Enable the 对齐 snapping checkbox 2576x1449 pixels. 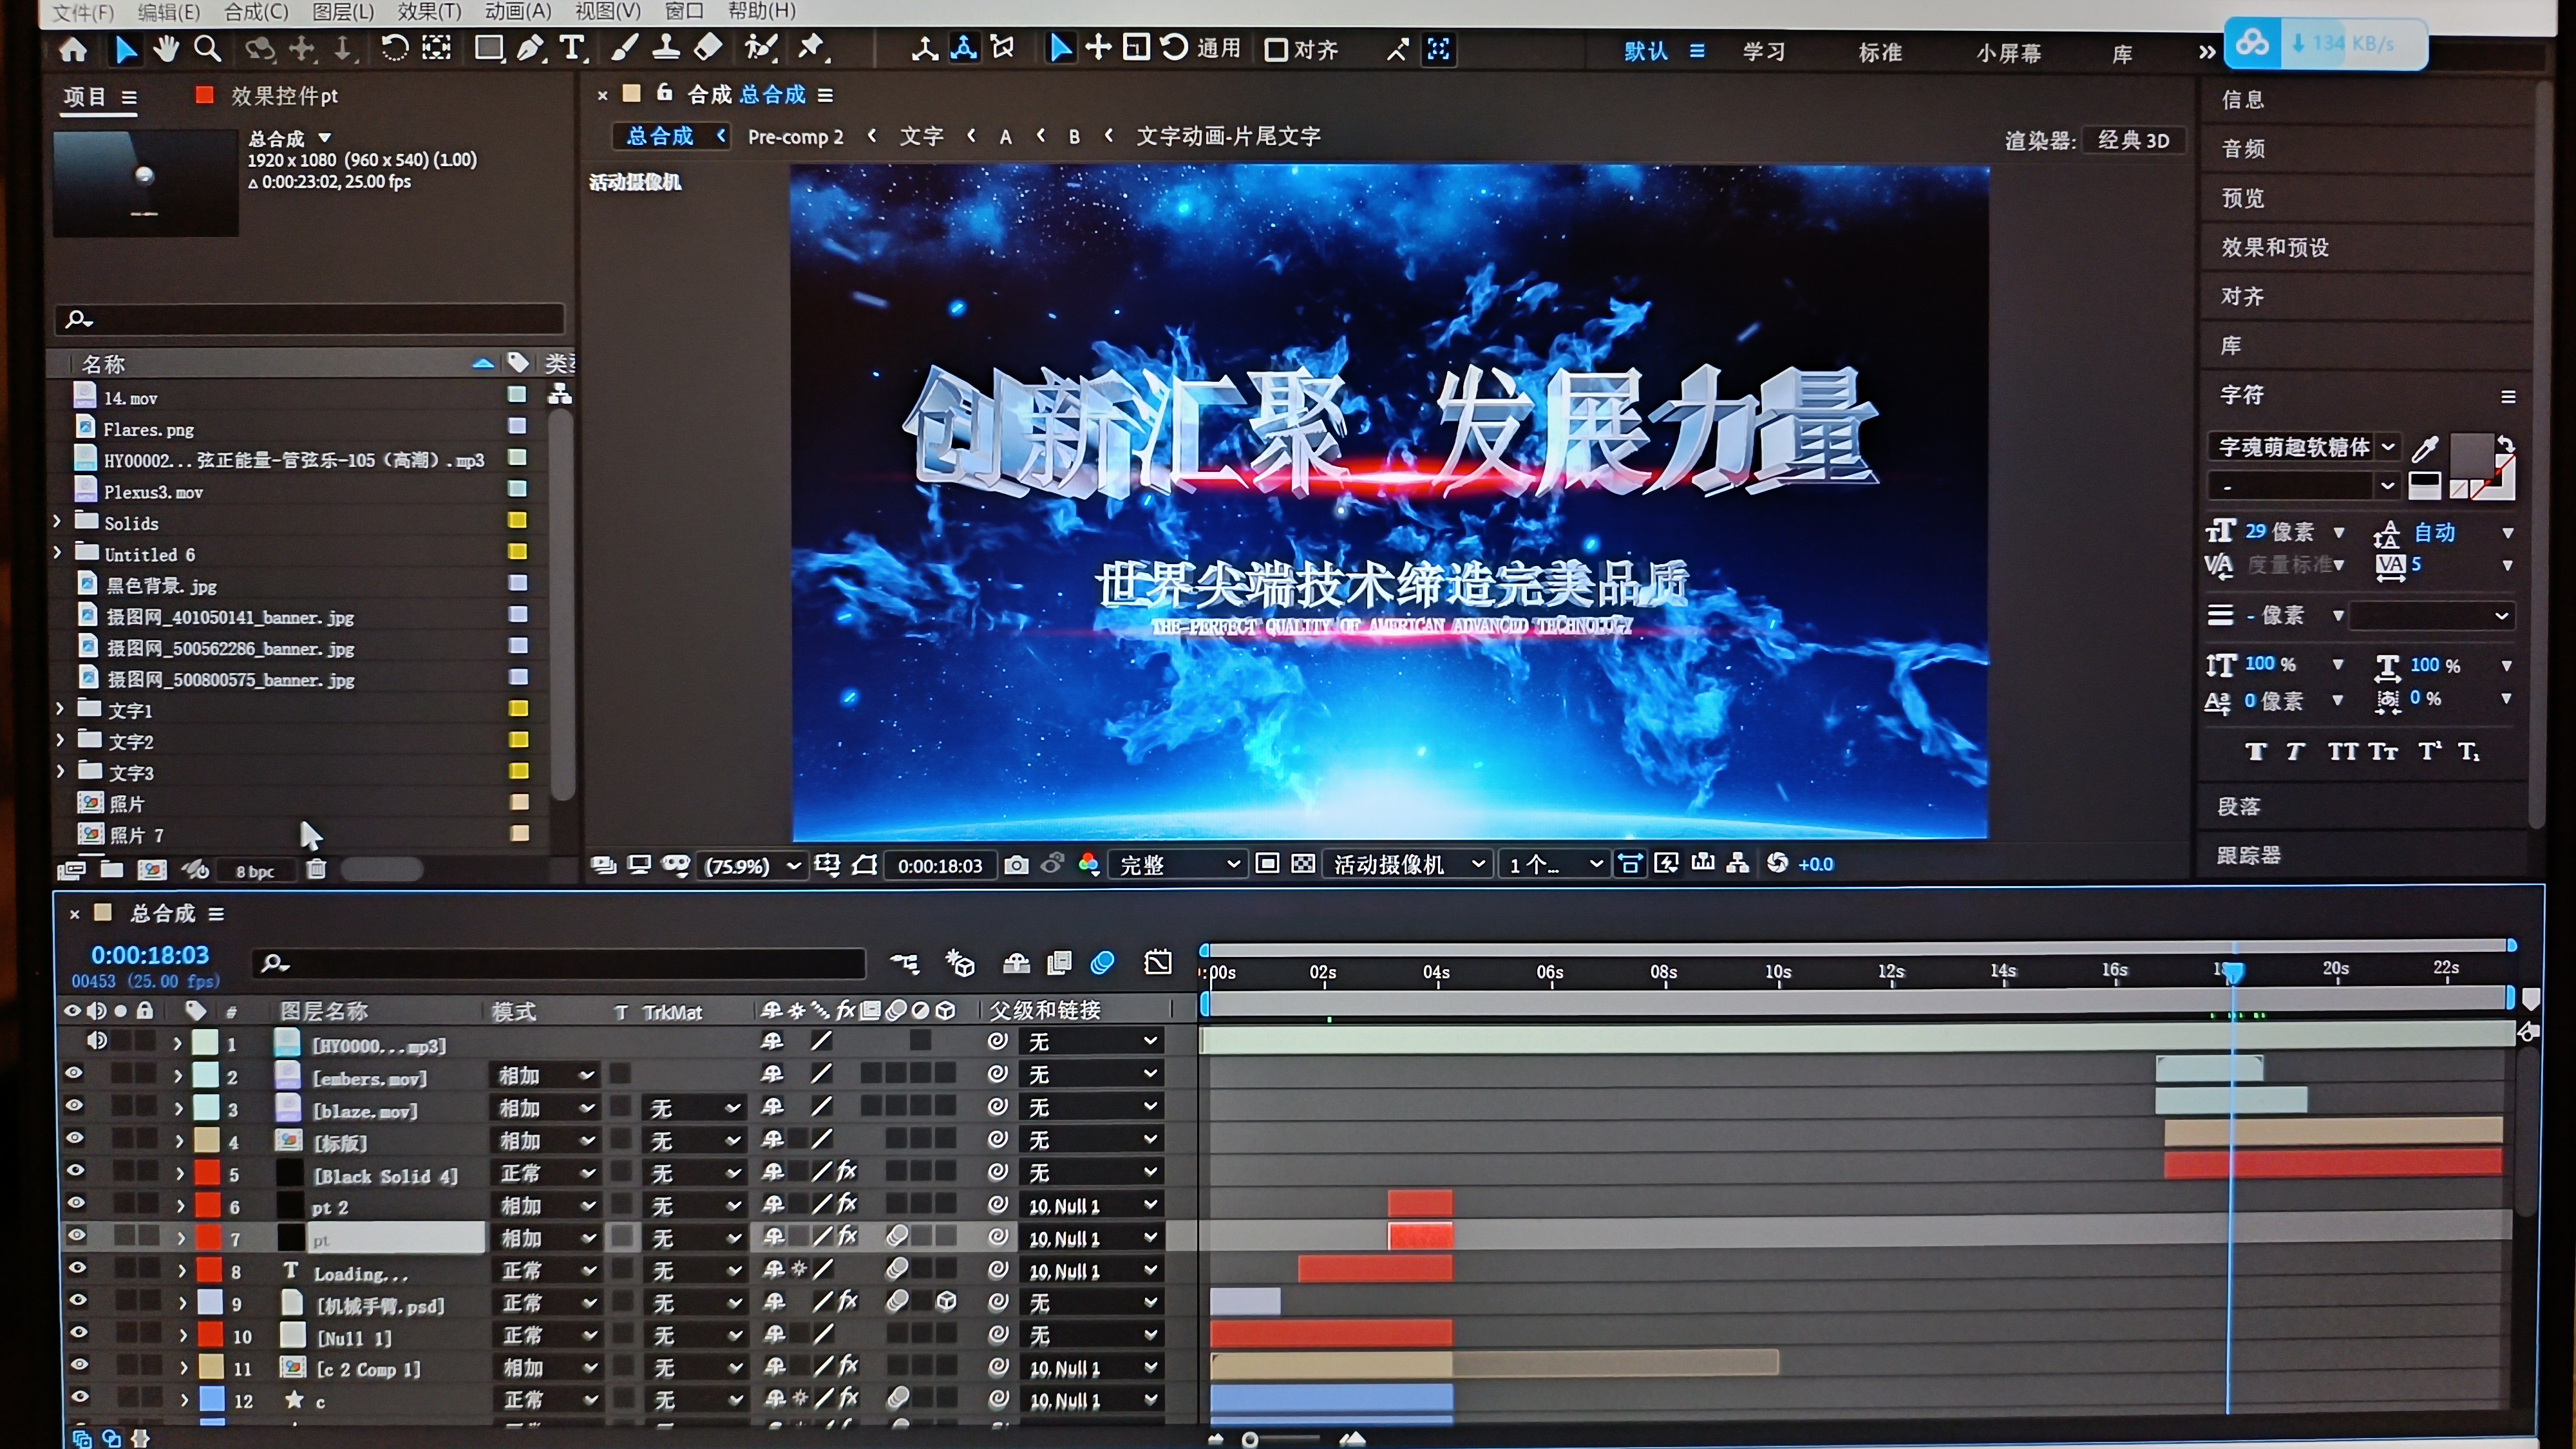click(x=1276, y=50)
